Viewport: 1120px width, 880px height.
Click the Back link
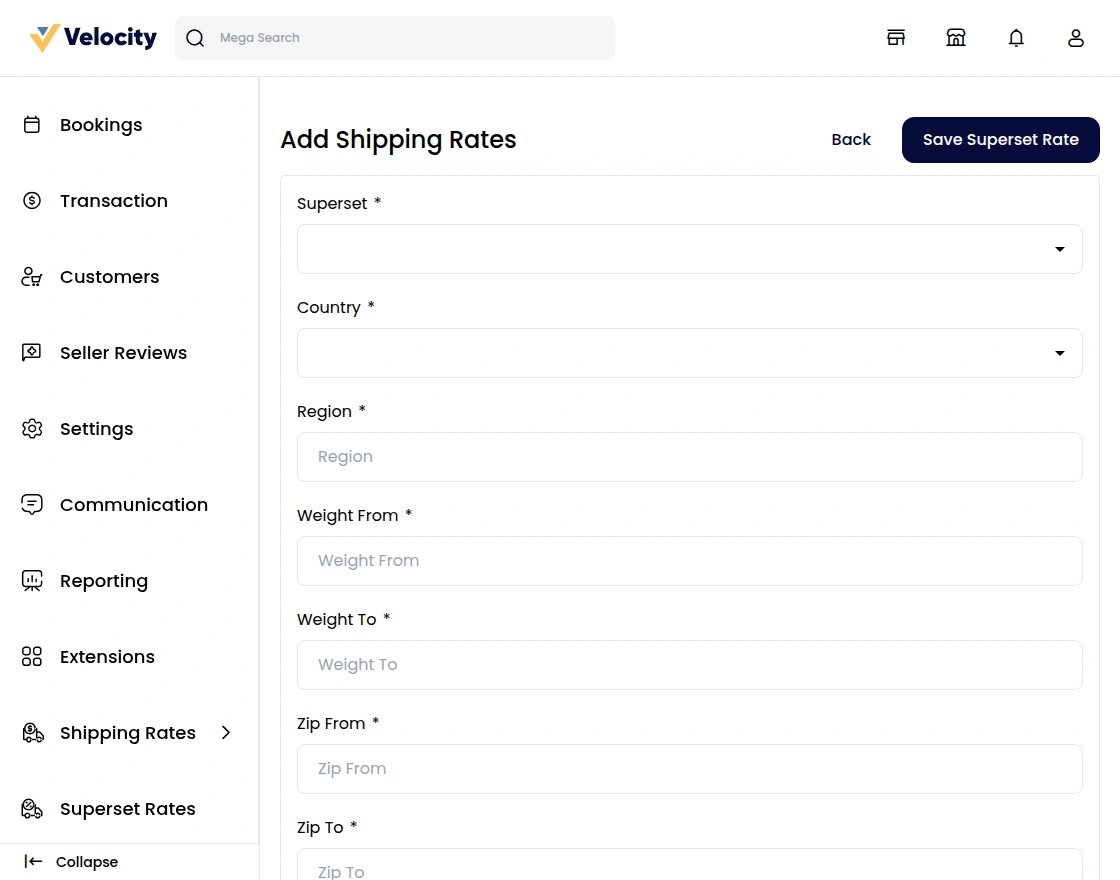point(851,140)
